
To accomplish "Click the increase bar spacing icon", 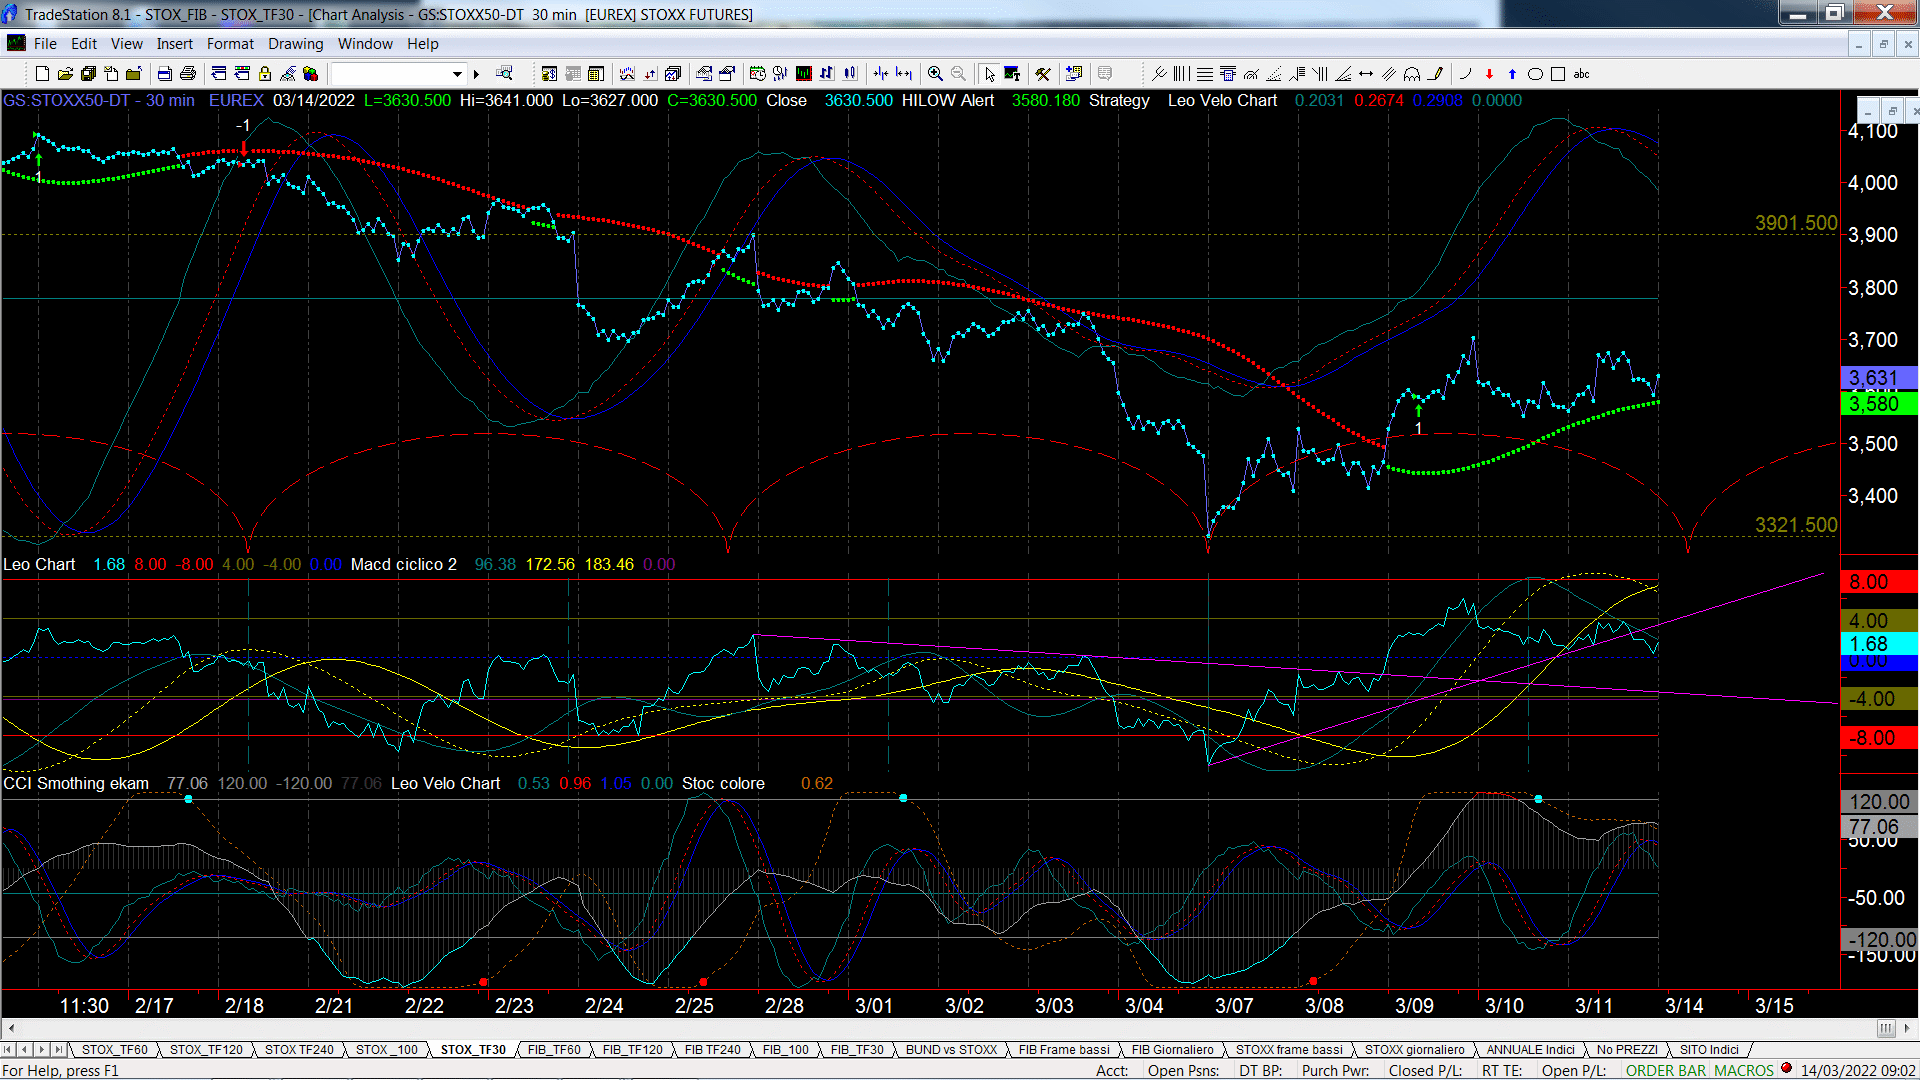I will point(904,74).
